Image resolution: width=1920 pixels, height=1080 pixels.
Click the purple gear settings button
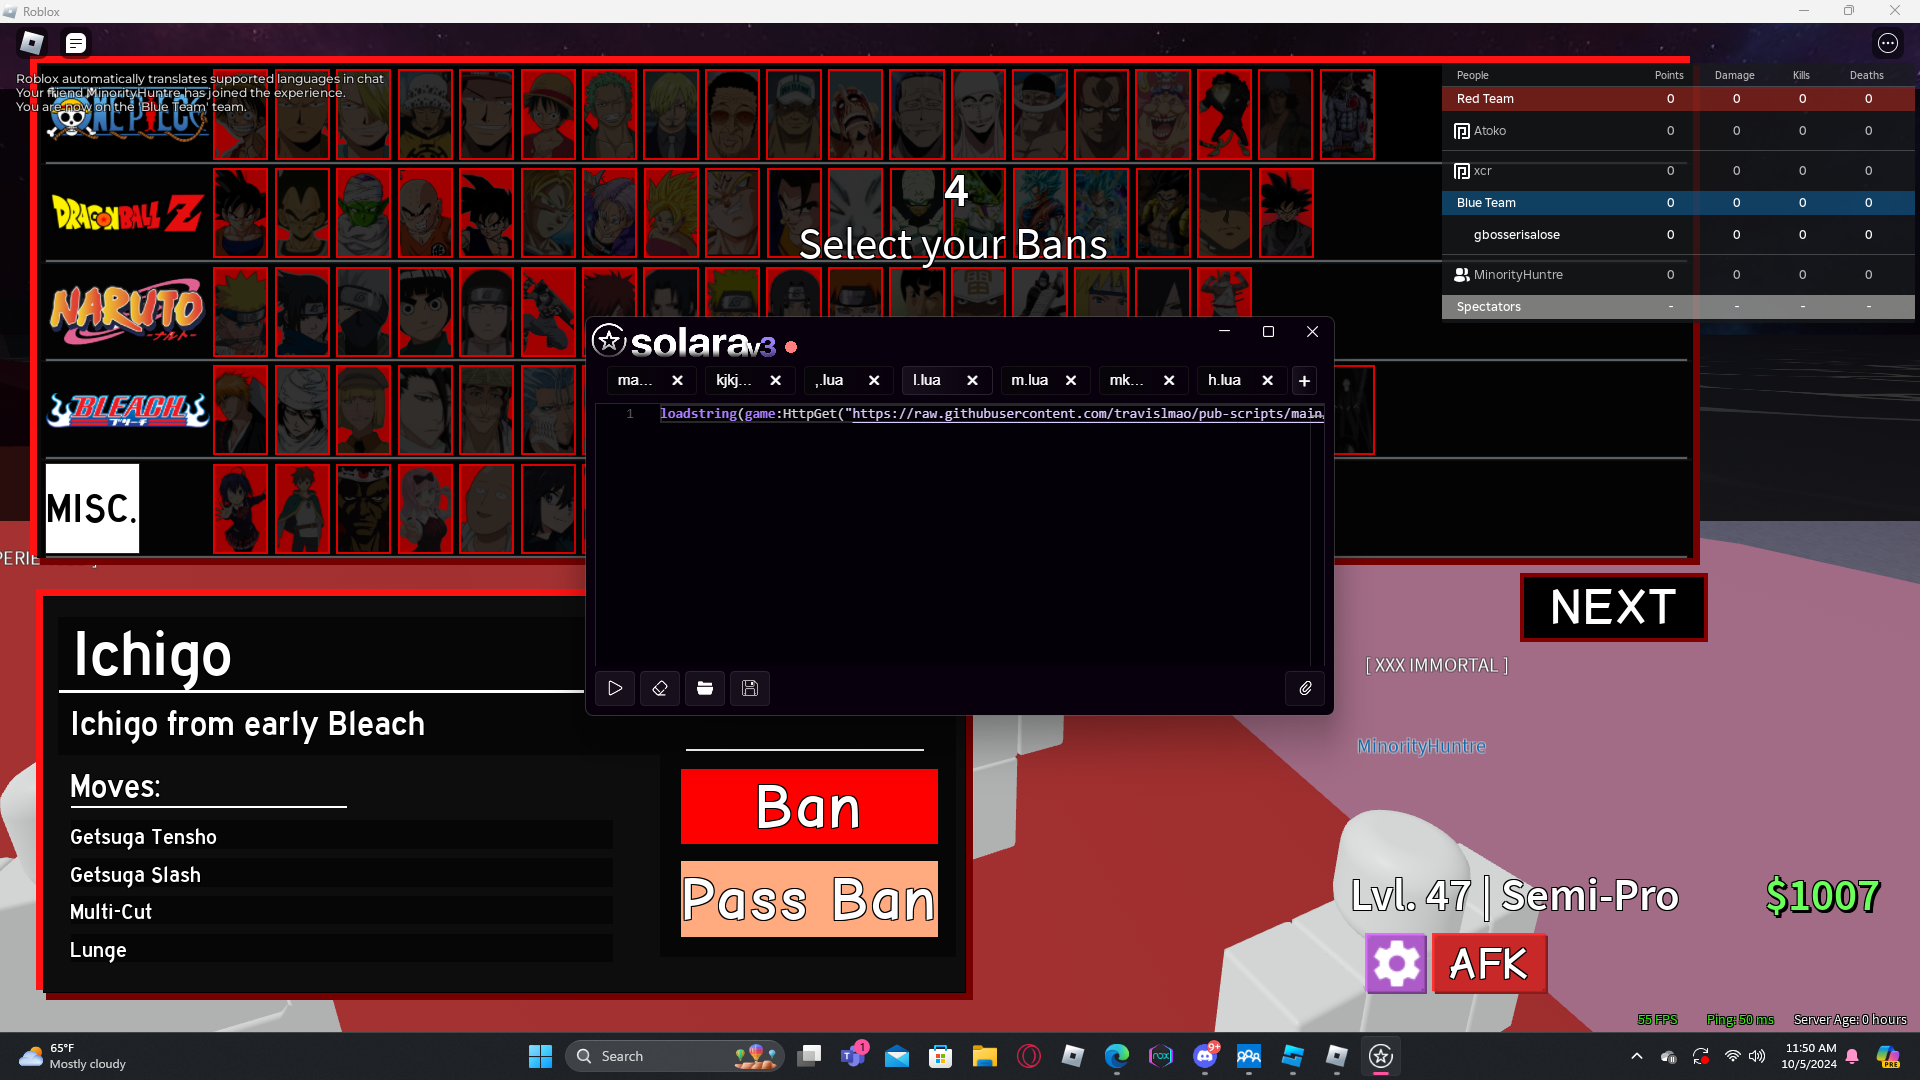pos(1396,964)
